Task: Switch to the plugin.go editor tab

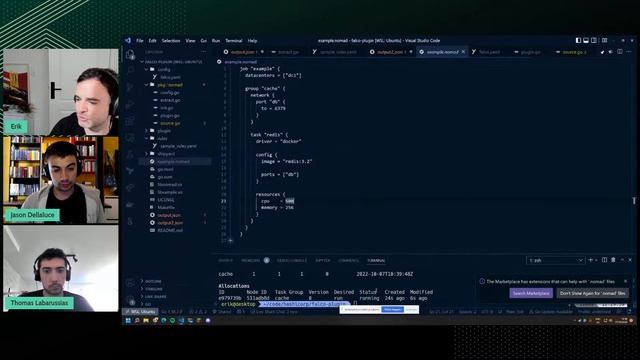Action: 530,52
